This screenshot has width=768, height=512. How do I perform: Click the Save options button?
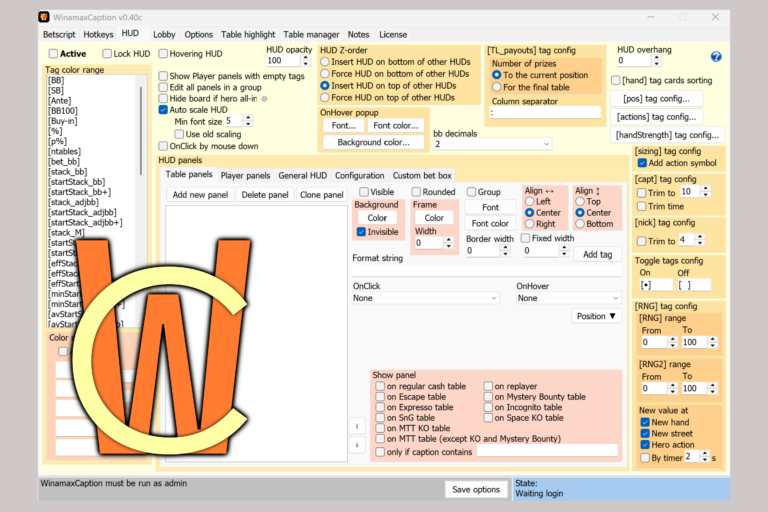(x=476, y=489)
